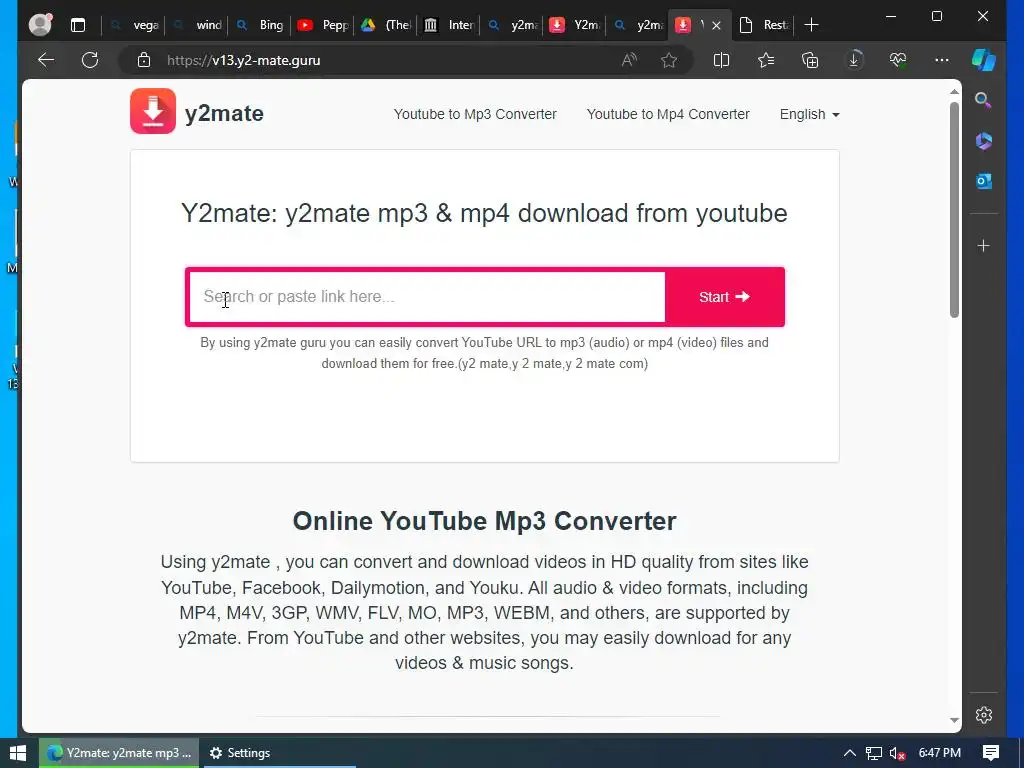This screenshot has width=1024, height=768.
Task: Open the Favorites list icon
Action: click(766, 60)
